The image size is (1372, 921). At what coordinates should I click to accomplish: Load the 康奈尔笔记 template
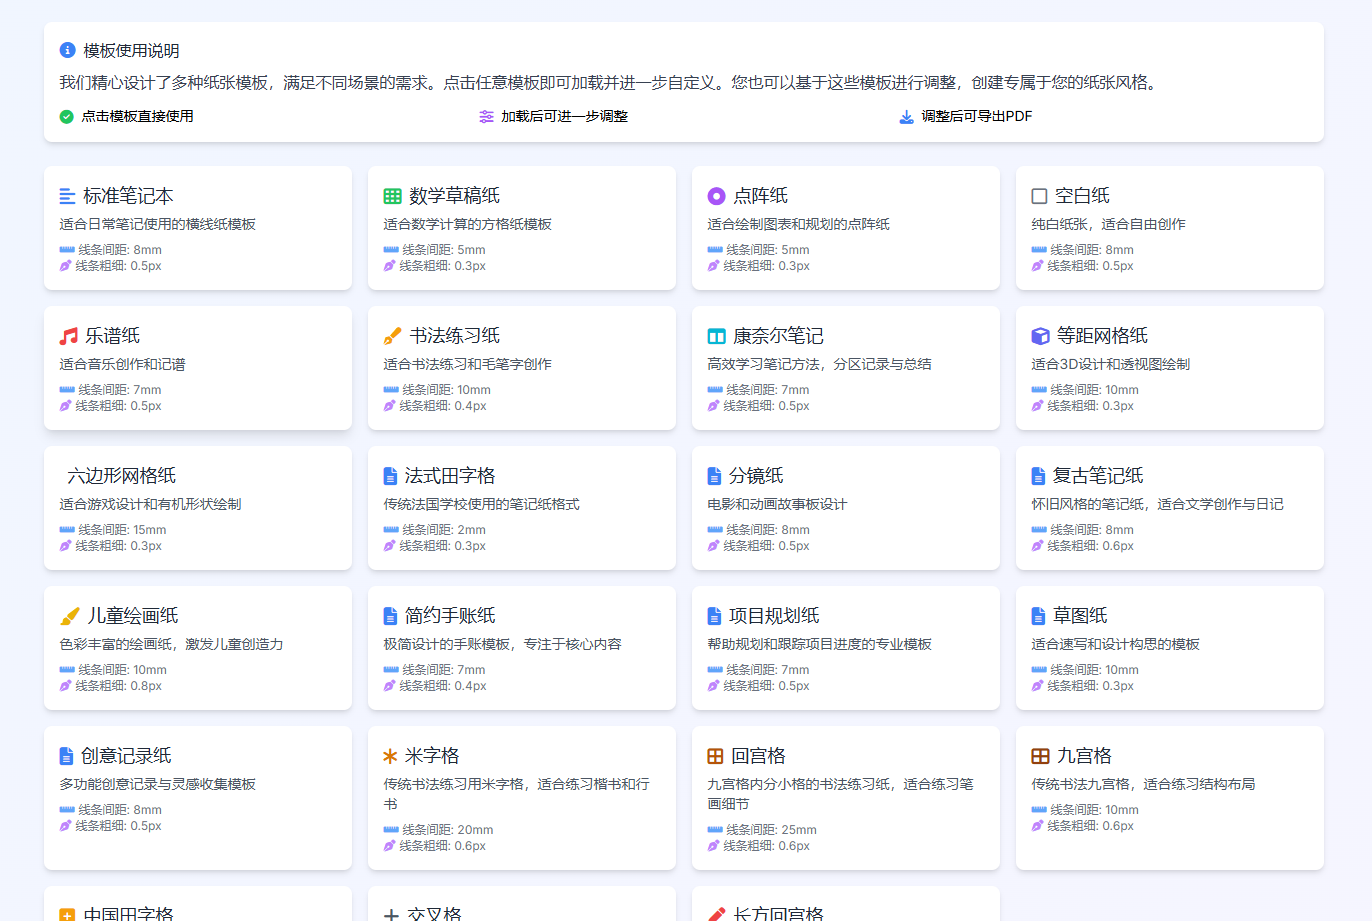pos(845,368)
